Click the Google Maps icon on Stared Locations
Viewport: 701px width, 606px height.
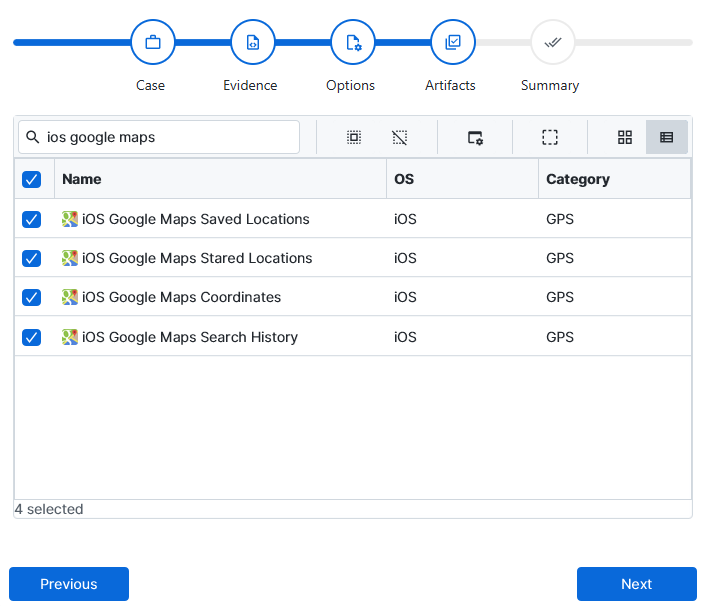click(x=70, y=258)
